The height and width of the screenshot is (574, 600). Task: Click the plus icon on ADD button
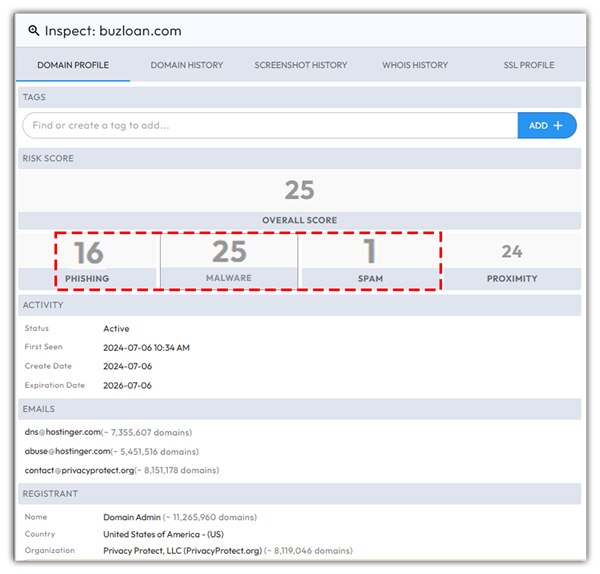point(558,125)
